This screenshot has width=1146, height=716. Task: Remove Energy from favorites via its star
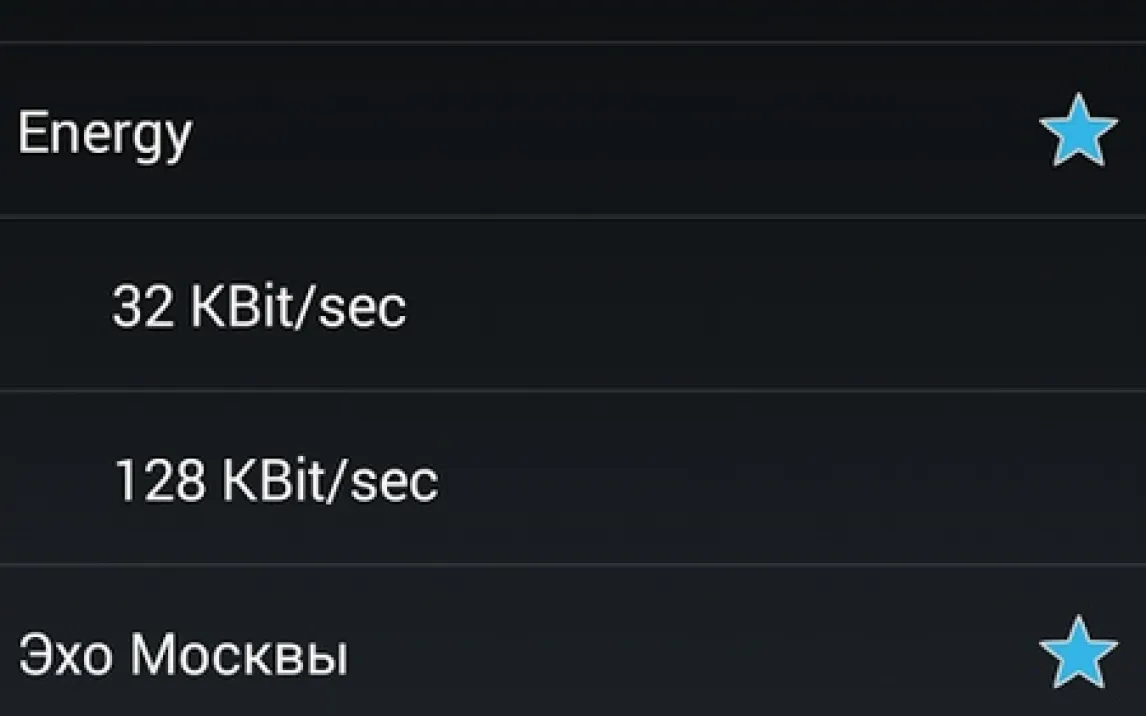coord(1078,131)
